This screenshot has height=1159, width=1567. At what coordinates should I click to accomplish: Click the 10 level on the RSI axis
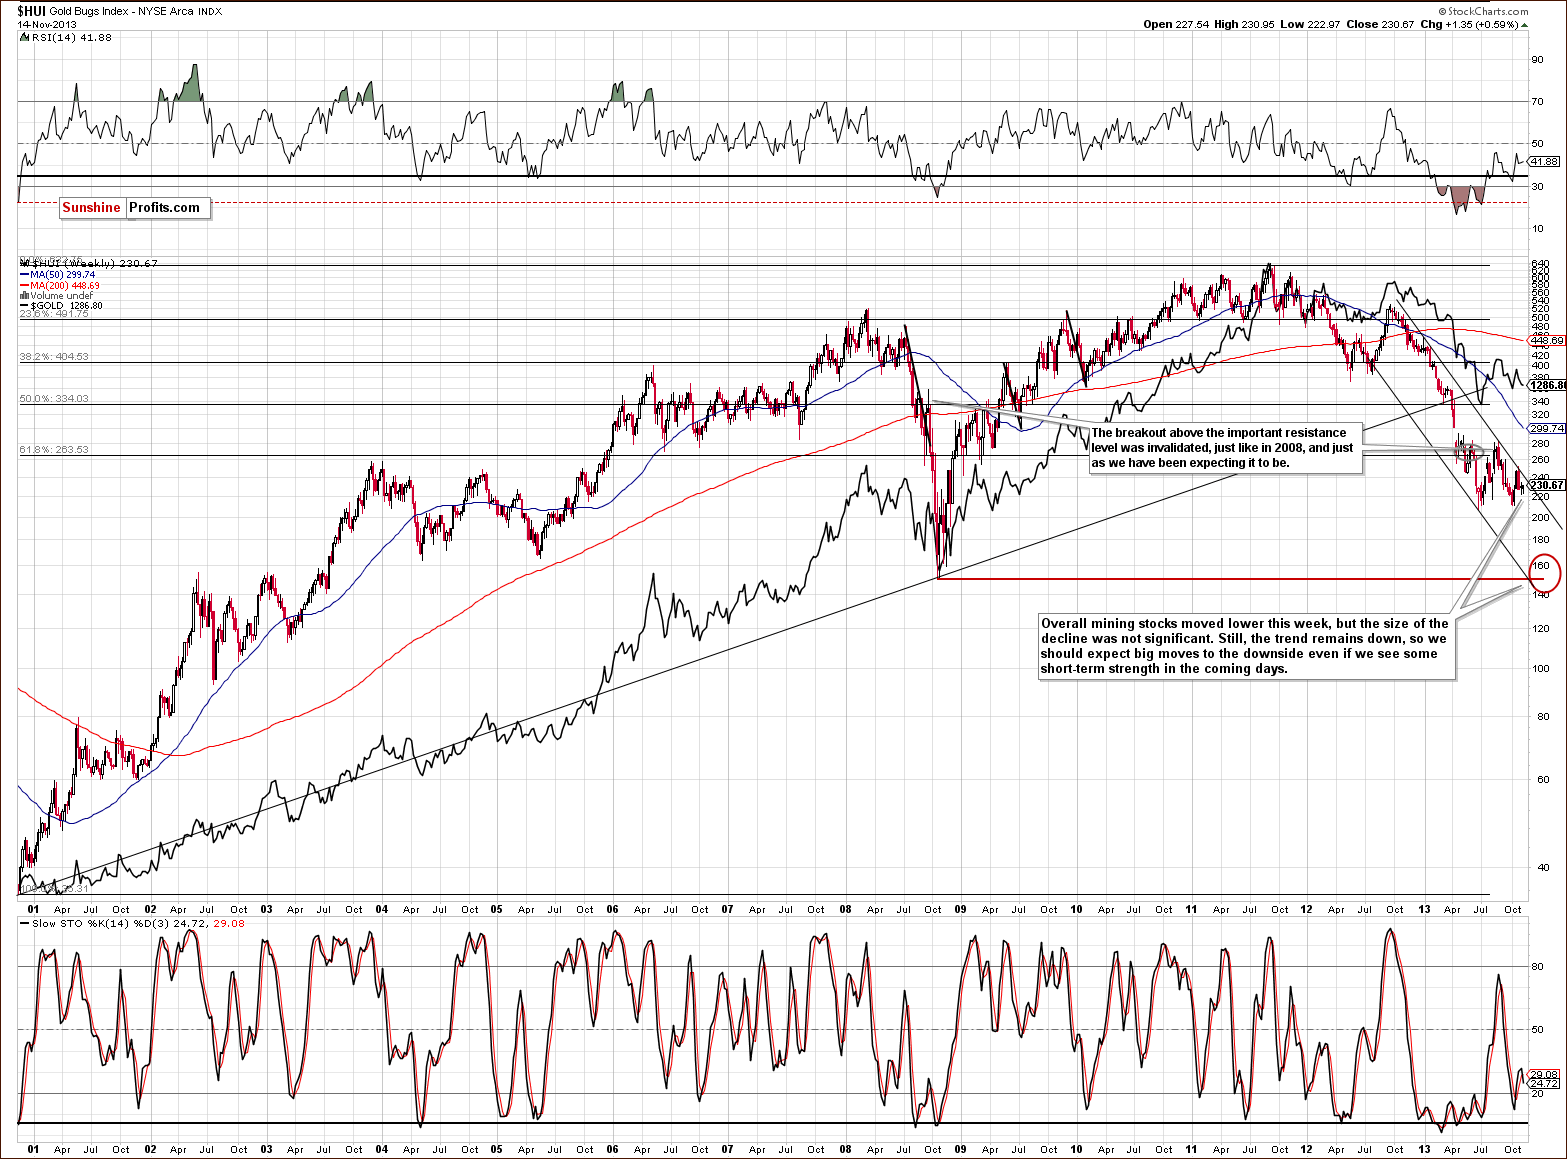tap(1537, 229)
